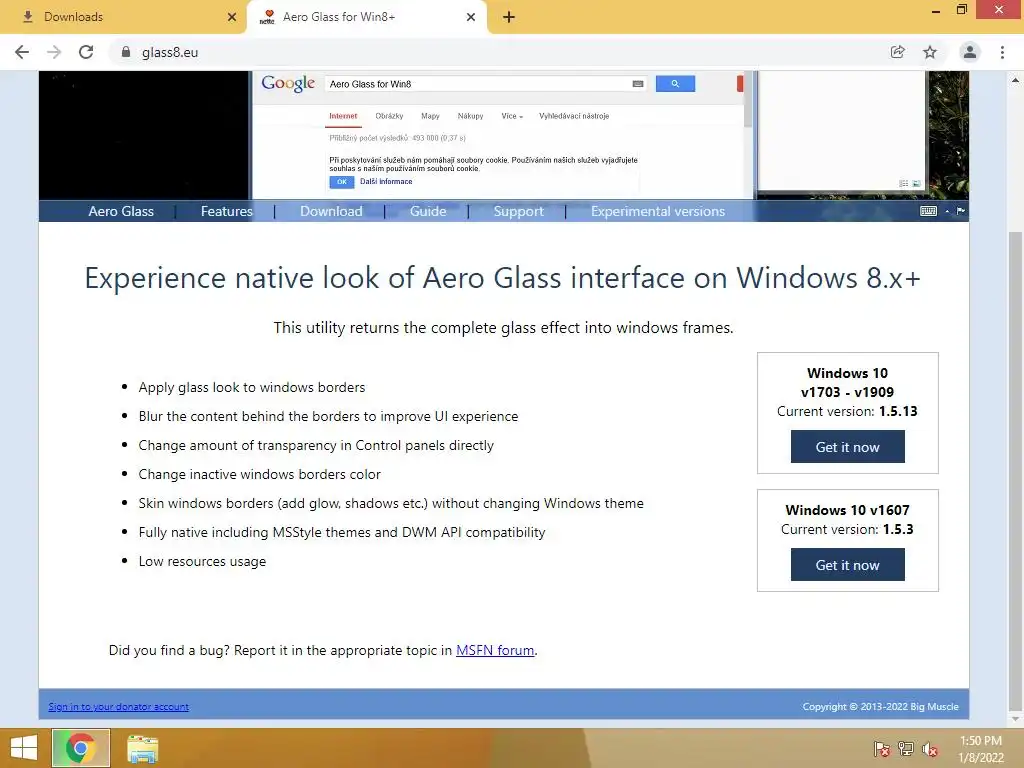Image resolution: width=1024 pixels, height=768 pixels.
Task: Click text about Fully native MSStyle themes
Action: tap(342, 532)
